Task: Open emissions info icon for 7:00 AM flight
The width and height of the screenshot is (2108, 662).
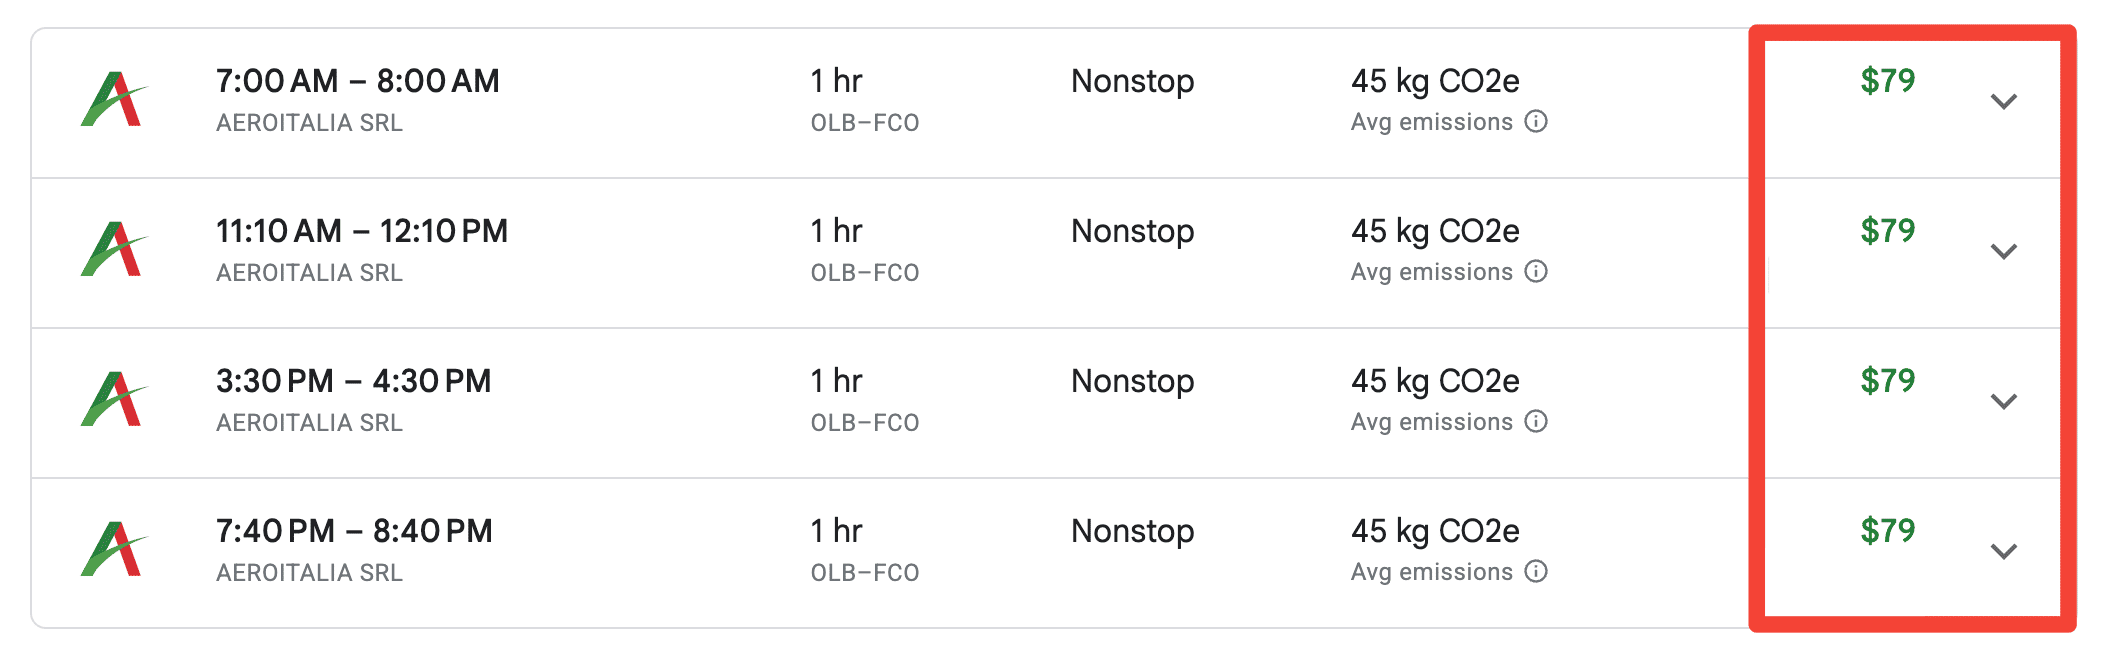Action: [x=1536, y=122]
